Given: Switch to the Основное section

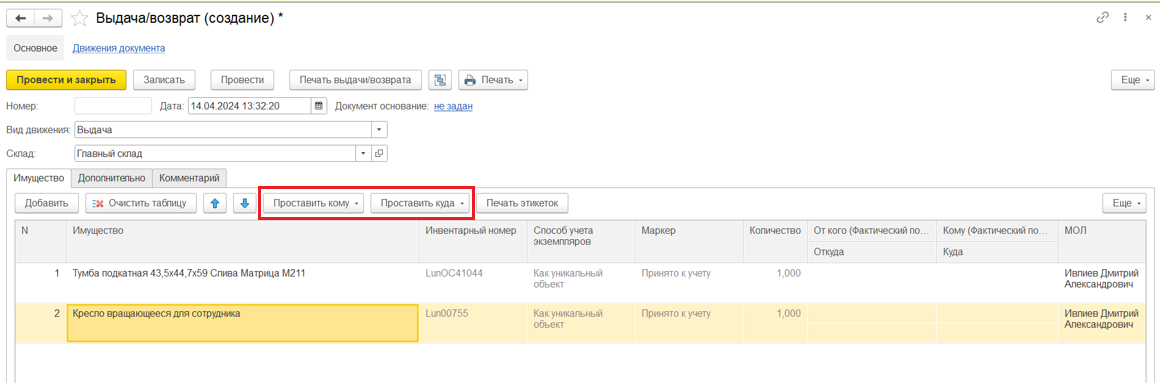Looking at the screenshot, I should pos(36,48).
